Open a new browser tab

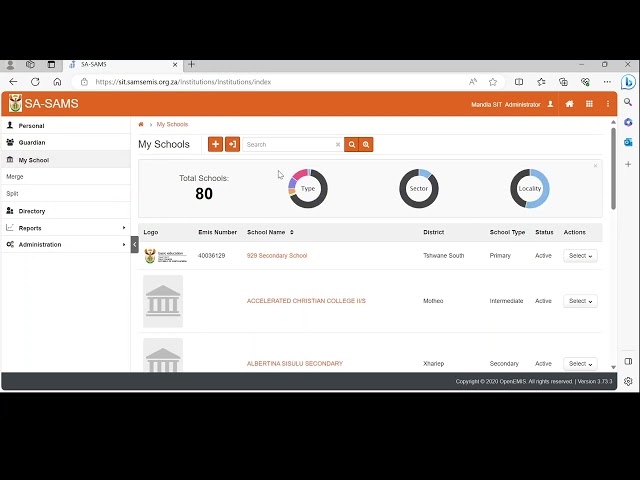(x=191, y=64)
